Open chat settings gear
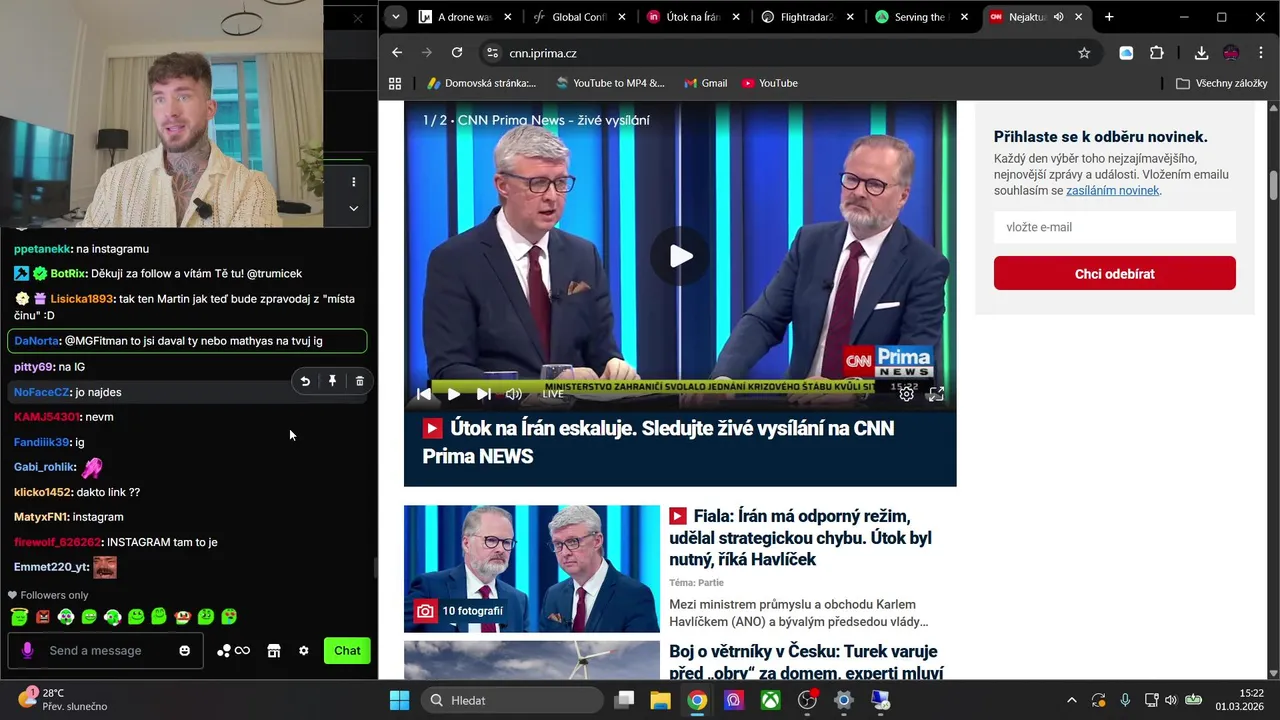Viewport: 1280px width, 720px height. click(304, 651)
